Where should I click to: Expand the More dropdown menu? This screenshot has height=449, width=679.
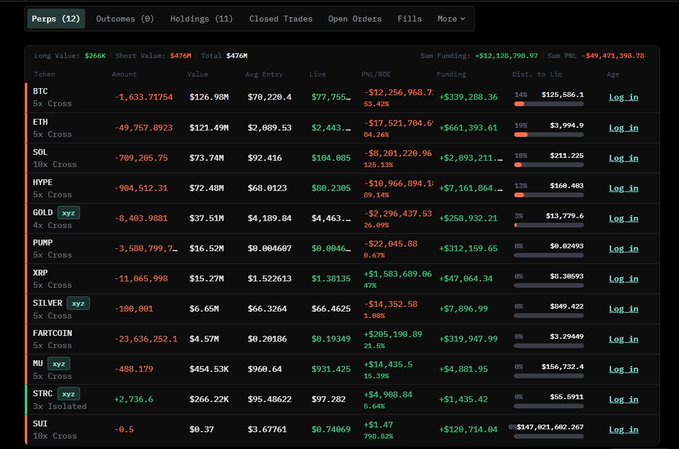(451, 19)
